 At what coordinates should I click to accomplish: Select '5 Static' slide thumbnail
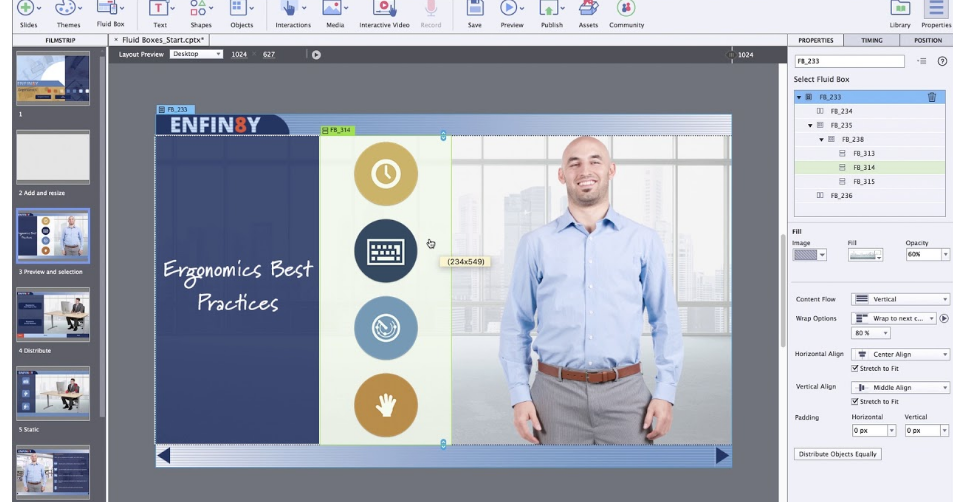point(53,393)
